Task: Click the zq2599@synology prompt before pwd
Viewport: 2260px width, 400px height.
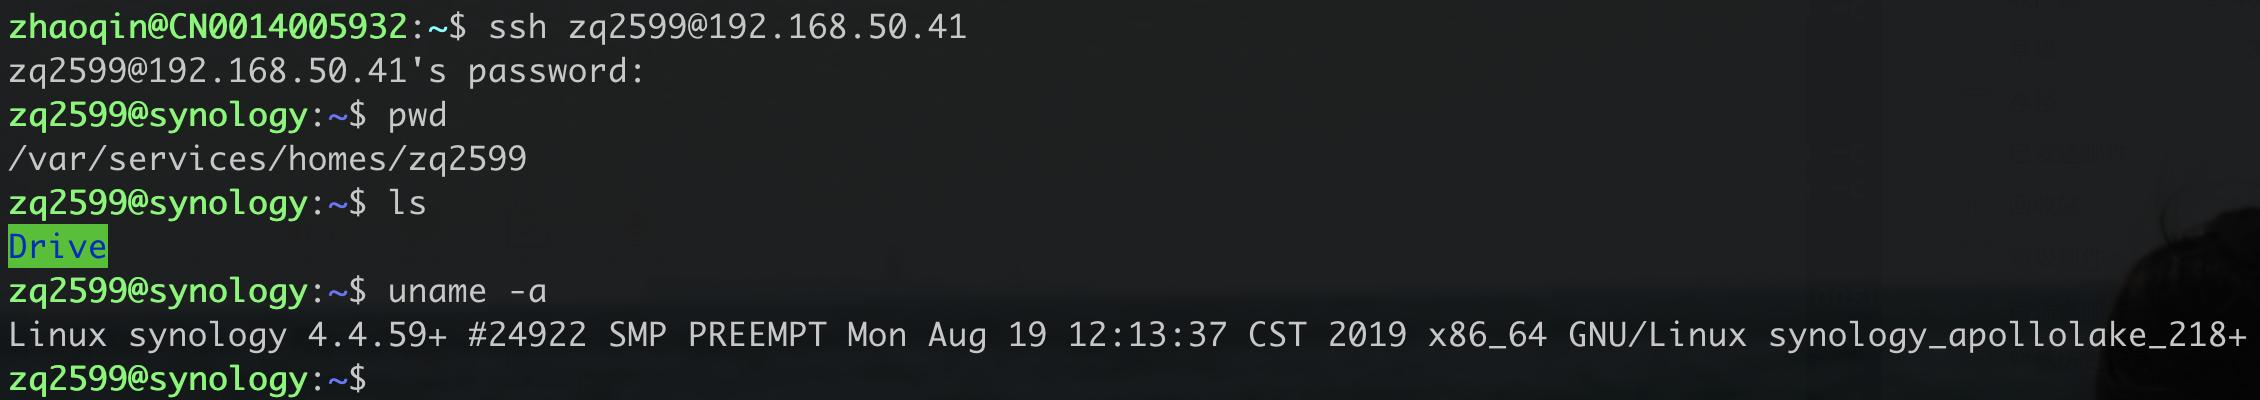Action: pyautogui.click(x=157, y=115)
